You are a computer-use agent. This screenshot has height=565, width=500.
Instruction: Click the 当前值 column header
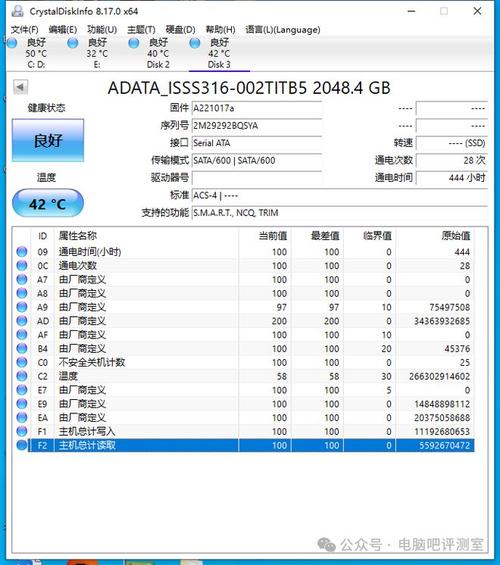point(265,236)
